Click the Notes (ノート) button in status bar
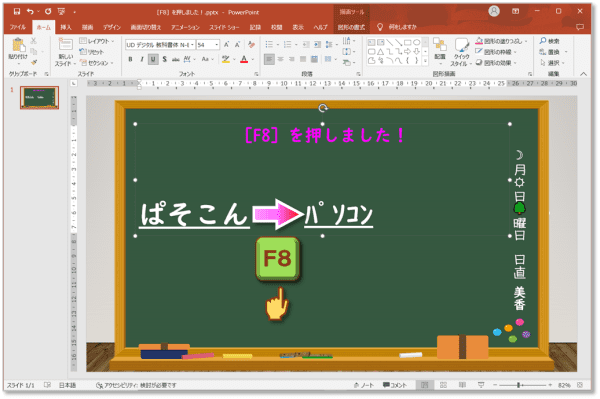The height and width of the screenshot is (399, 600). click(x=364, y=385)
